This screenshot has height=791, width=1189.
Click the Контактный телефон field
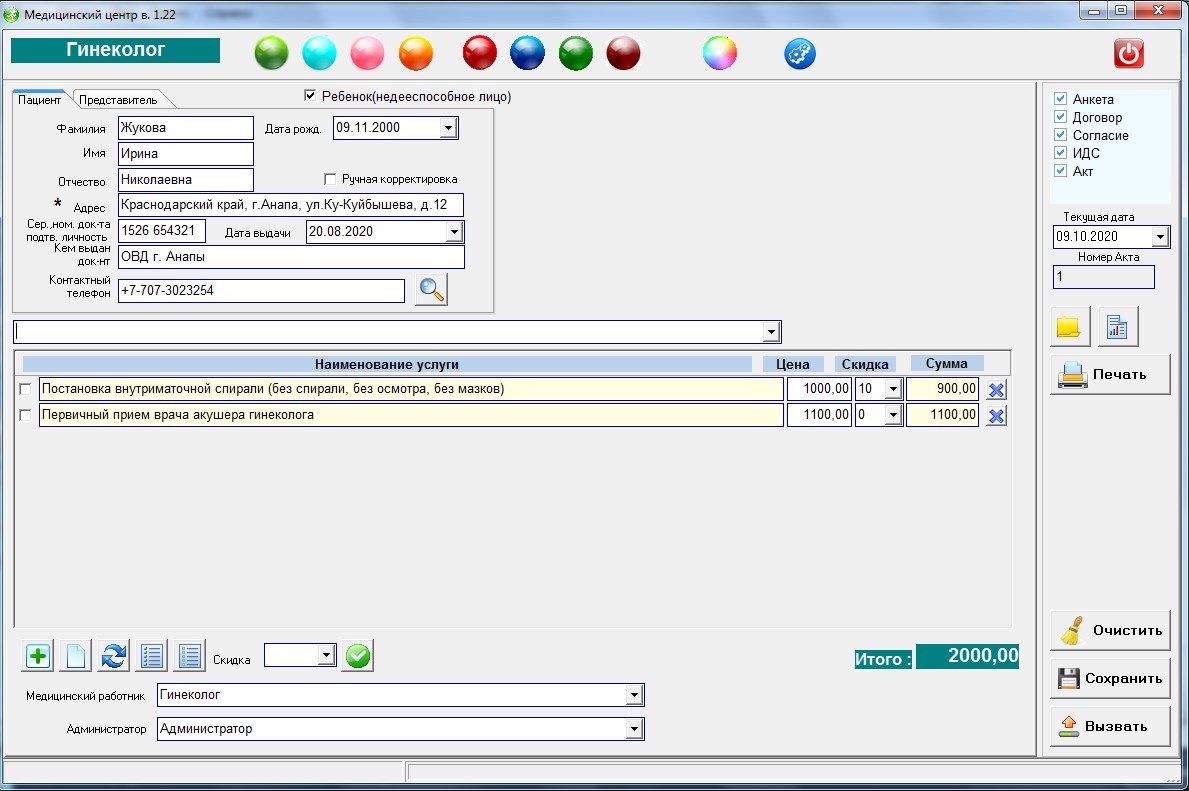[262, 290]
